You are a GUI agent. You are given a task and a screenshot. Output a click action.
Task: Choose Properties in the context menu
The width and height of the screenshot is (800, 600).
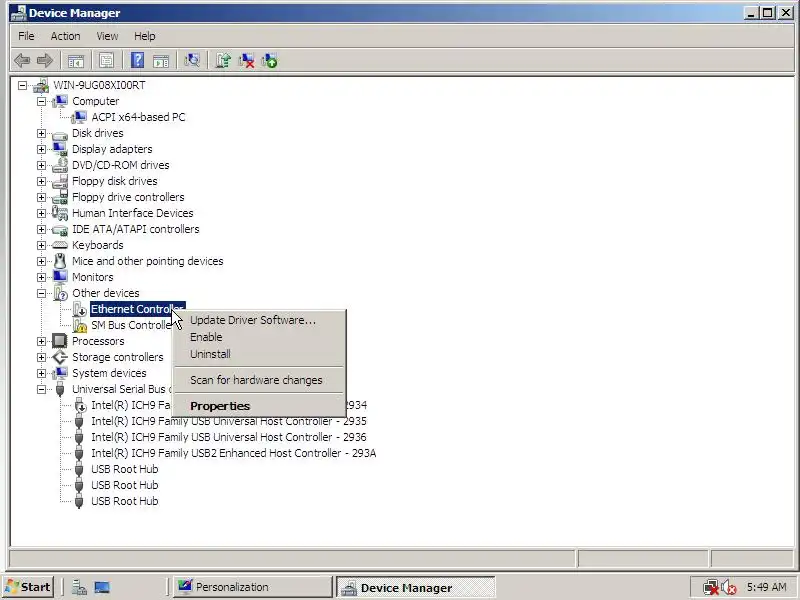(x=259, y=406)
